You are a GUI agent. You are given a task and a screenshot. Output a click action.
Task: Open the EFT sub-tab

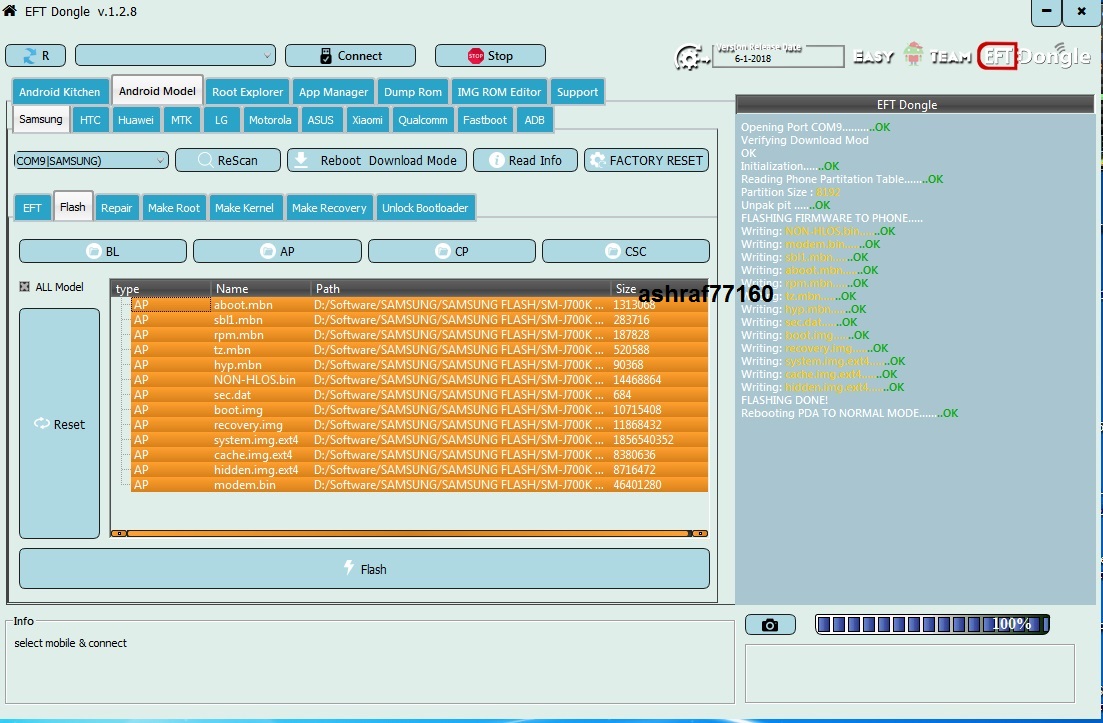point(32,207)
